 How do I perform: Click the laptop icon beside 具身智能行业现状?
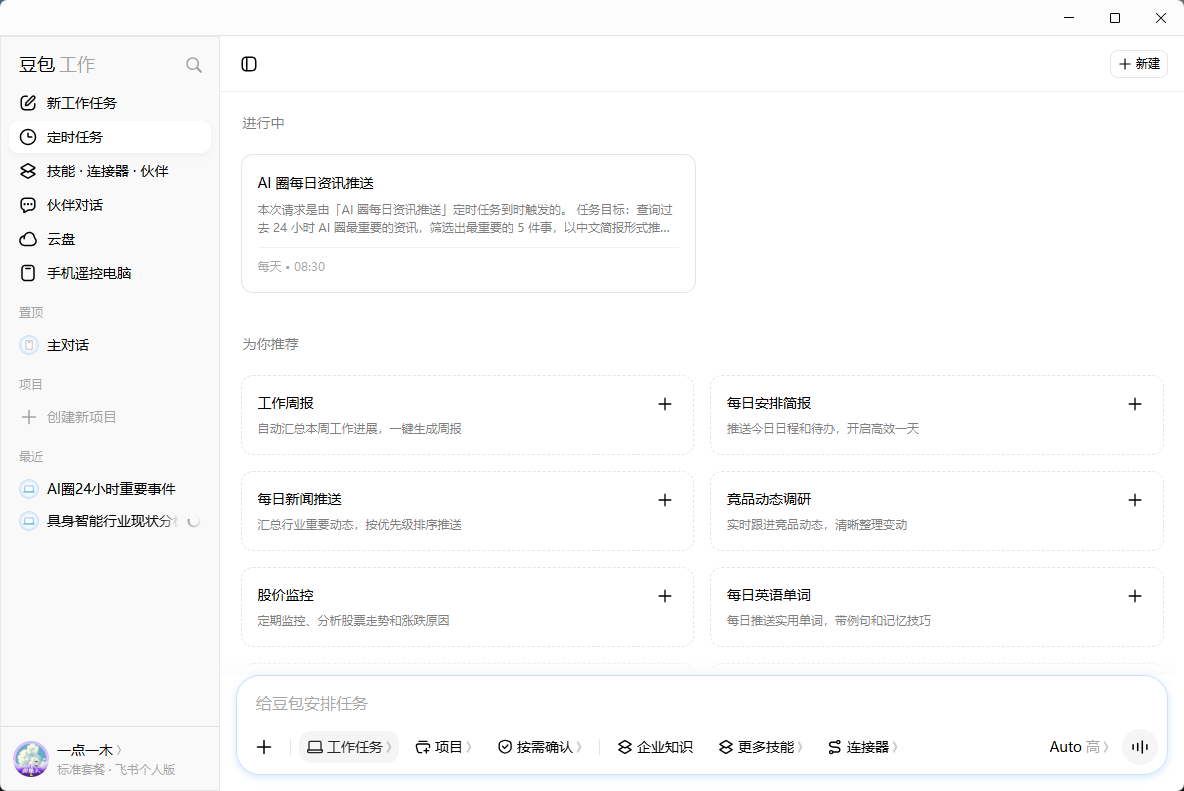click(29, 521)
